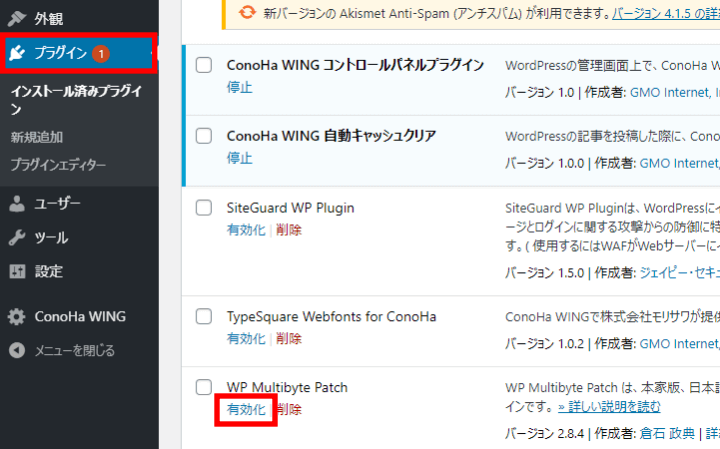Click the SiteGuard WP Plugin title
720x449 pixels.
291,208
